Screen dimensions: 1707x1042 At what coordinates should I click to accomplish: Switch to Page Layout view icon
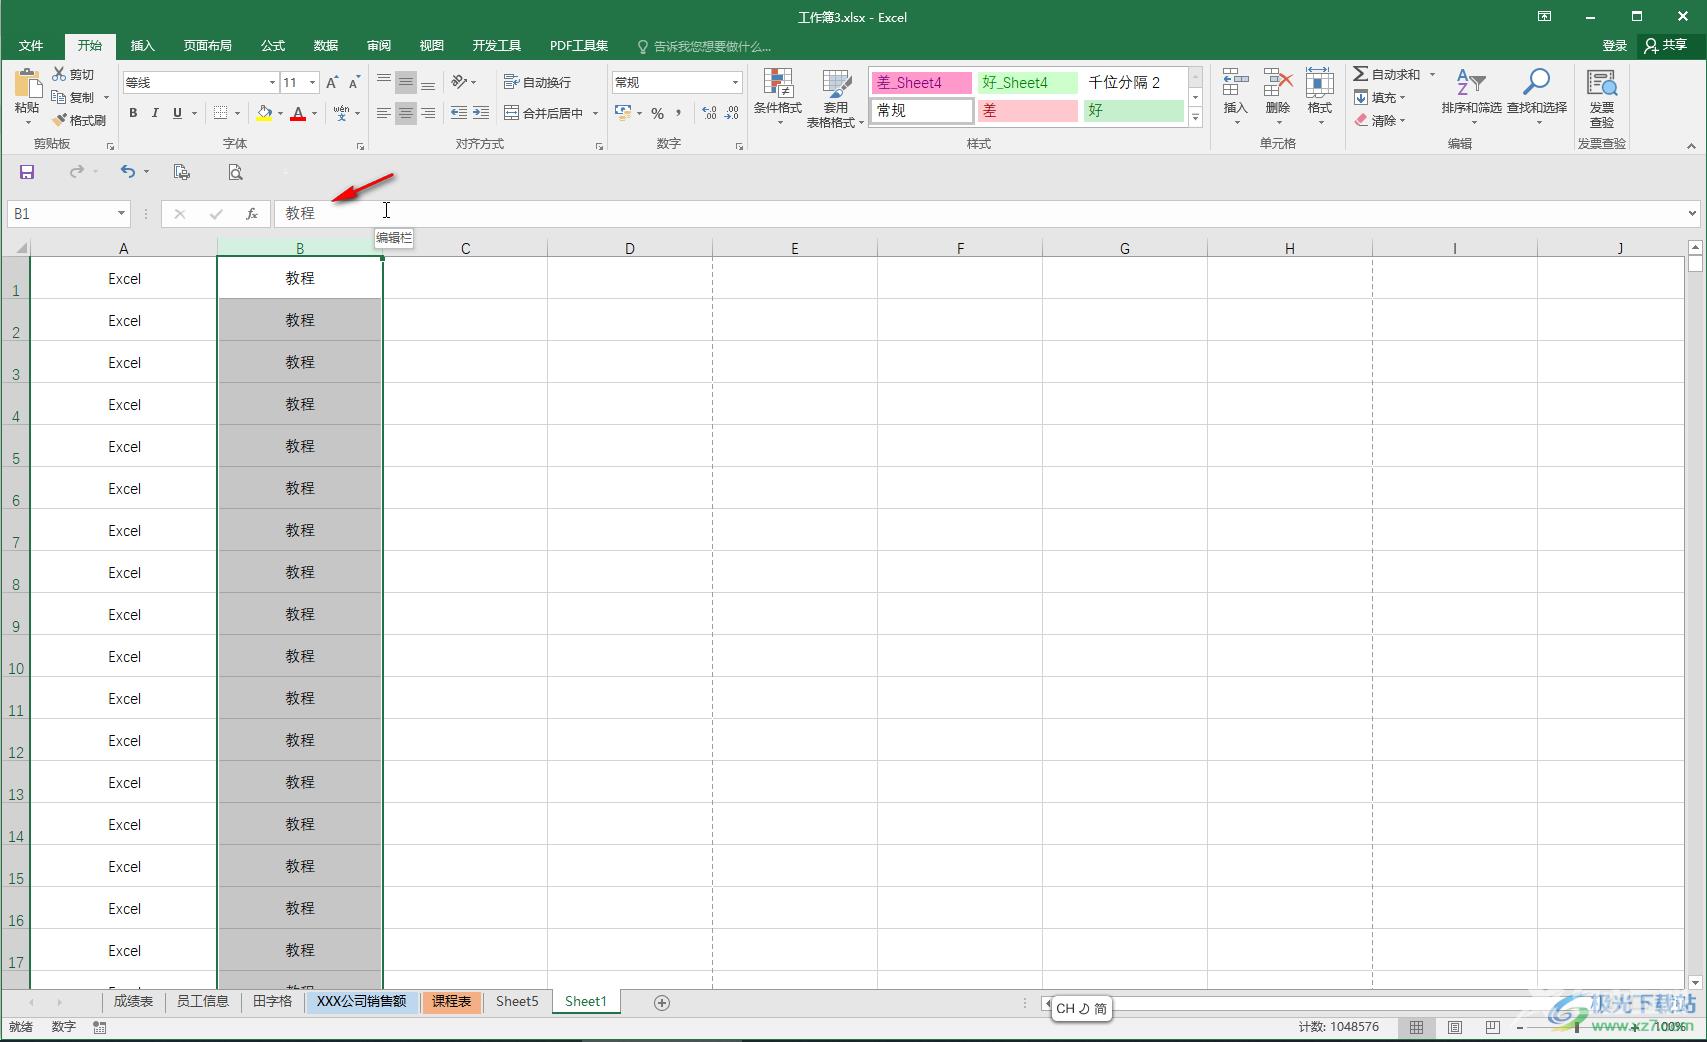pyautogui.click(x=1455, y=1027)
